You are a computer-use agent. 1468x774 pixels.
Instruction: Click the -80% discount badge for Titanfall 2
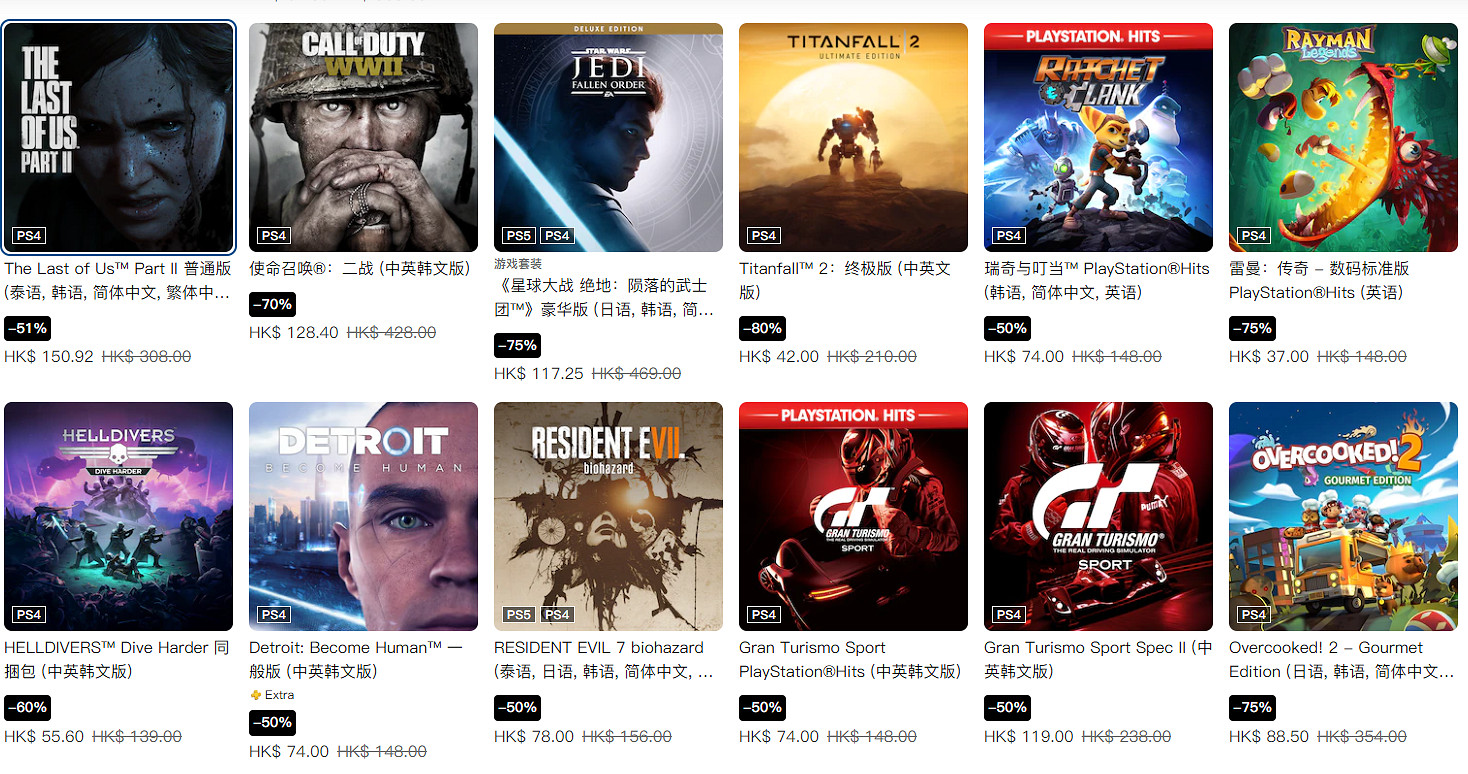click(x=762, y=328)
